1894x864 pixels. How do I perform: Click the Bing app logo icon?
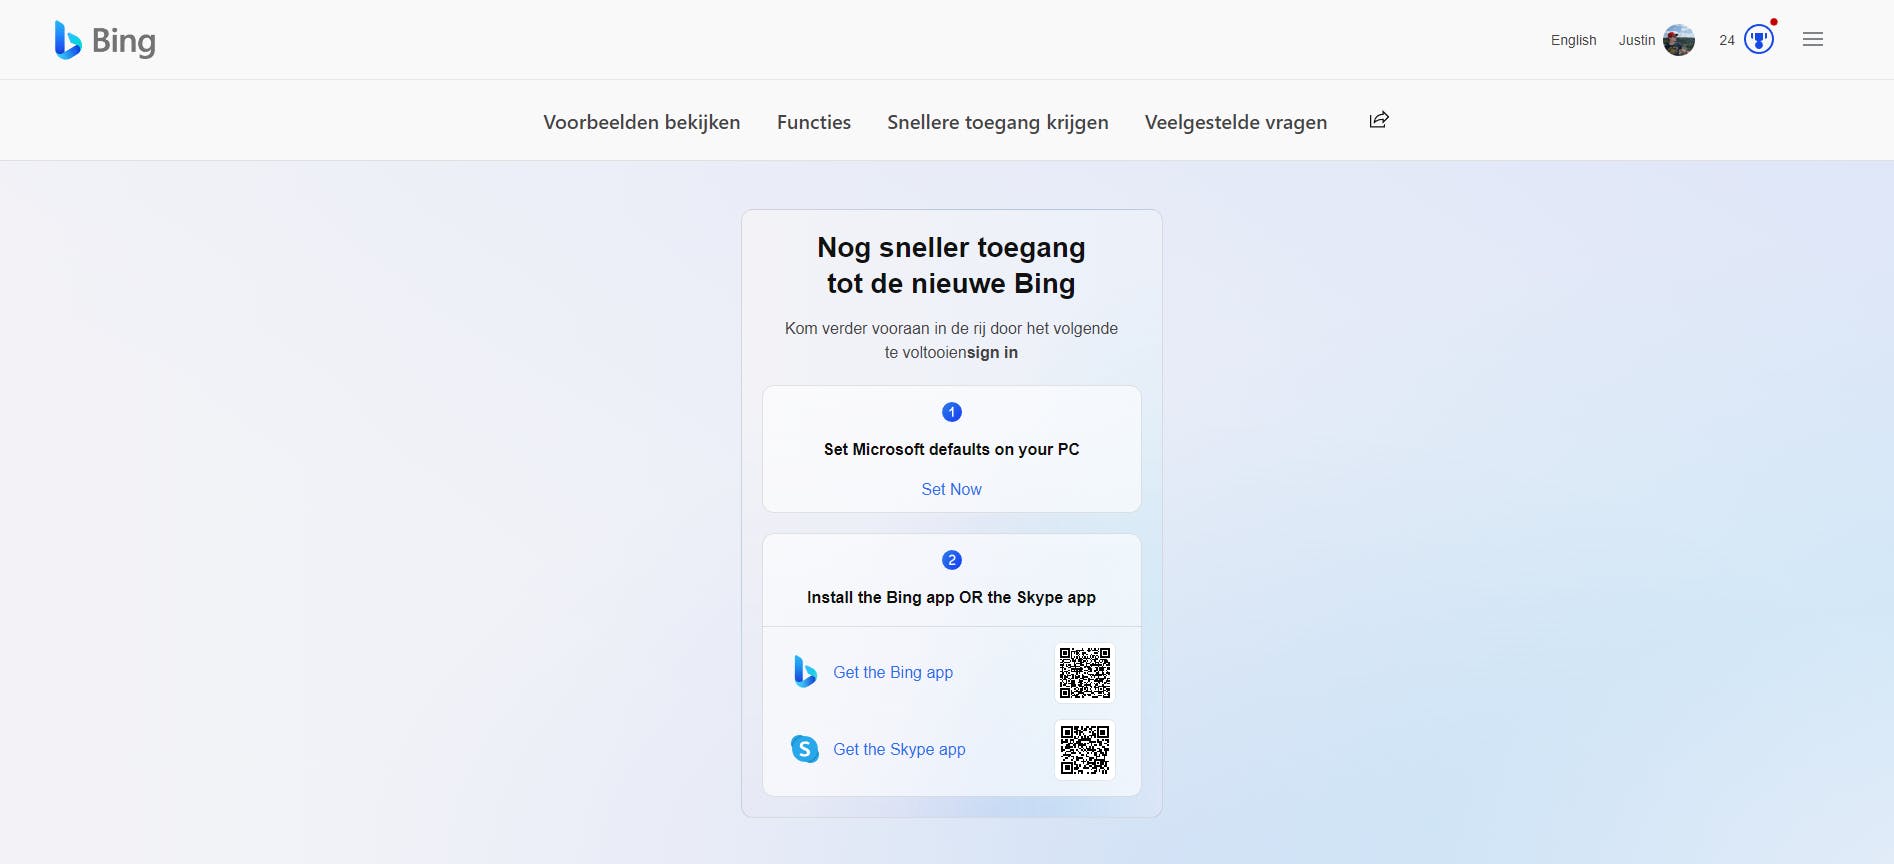pyautogui.click(x=805, y=672)
